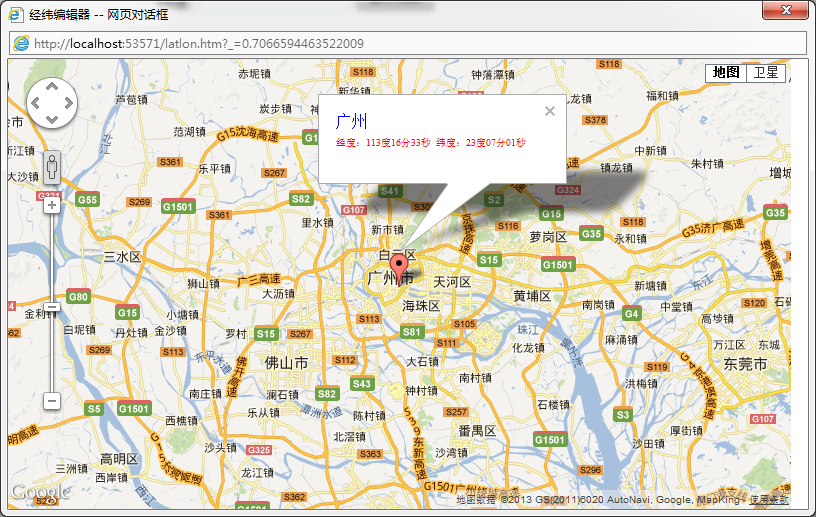Click the dialog title bar page icon

[16, 14]
